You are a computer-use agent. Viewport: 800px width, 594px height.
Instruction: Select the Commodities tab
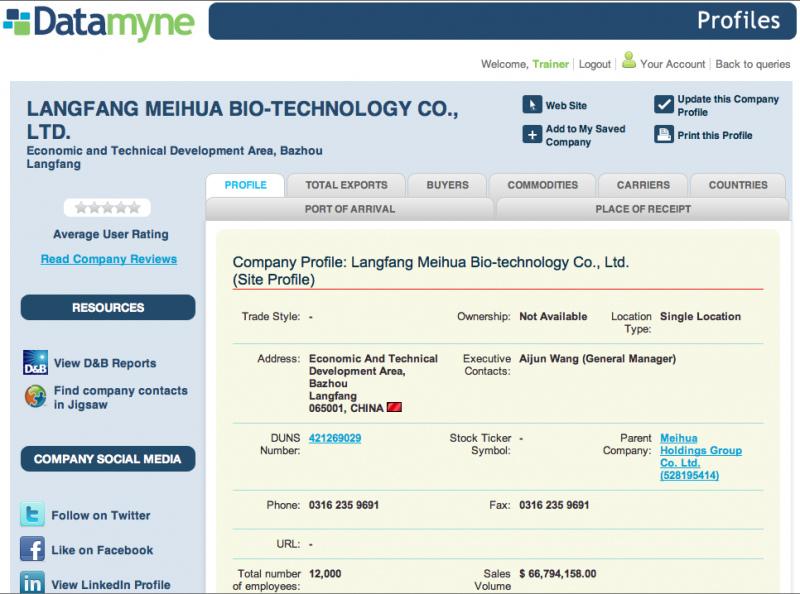pos(542,185)
